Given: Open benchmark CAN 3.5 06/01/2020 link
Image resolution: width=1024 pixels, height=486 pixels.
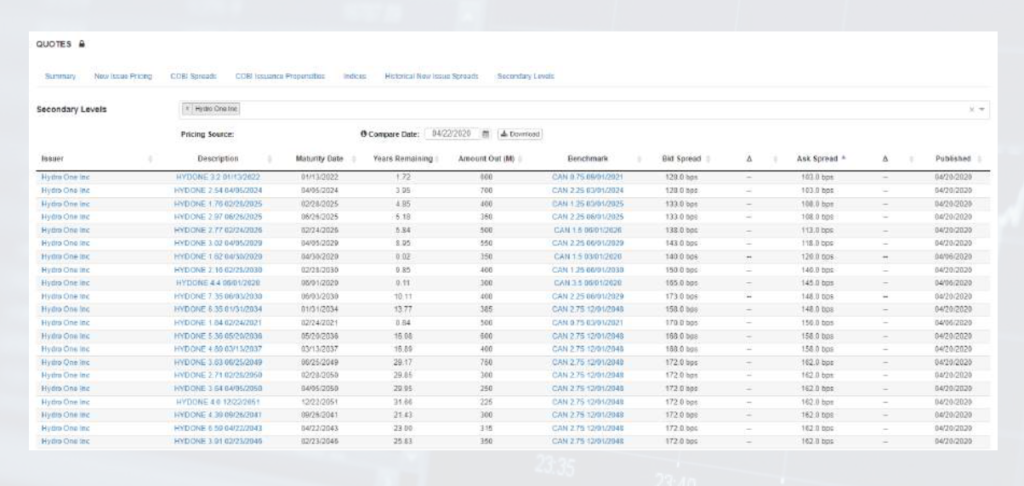Looking at the screenshot, I should [x=588, y=283].
